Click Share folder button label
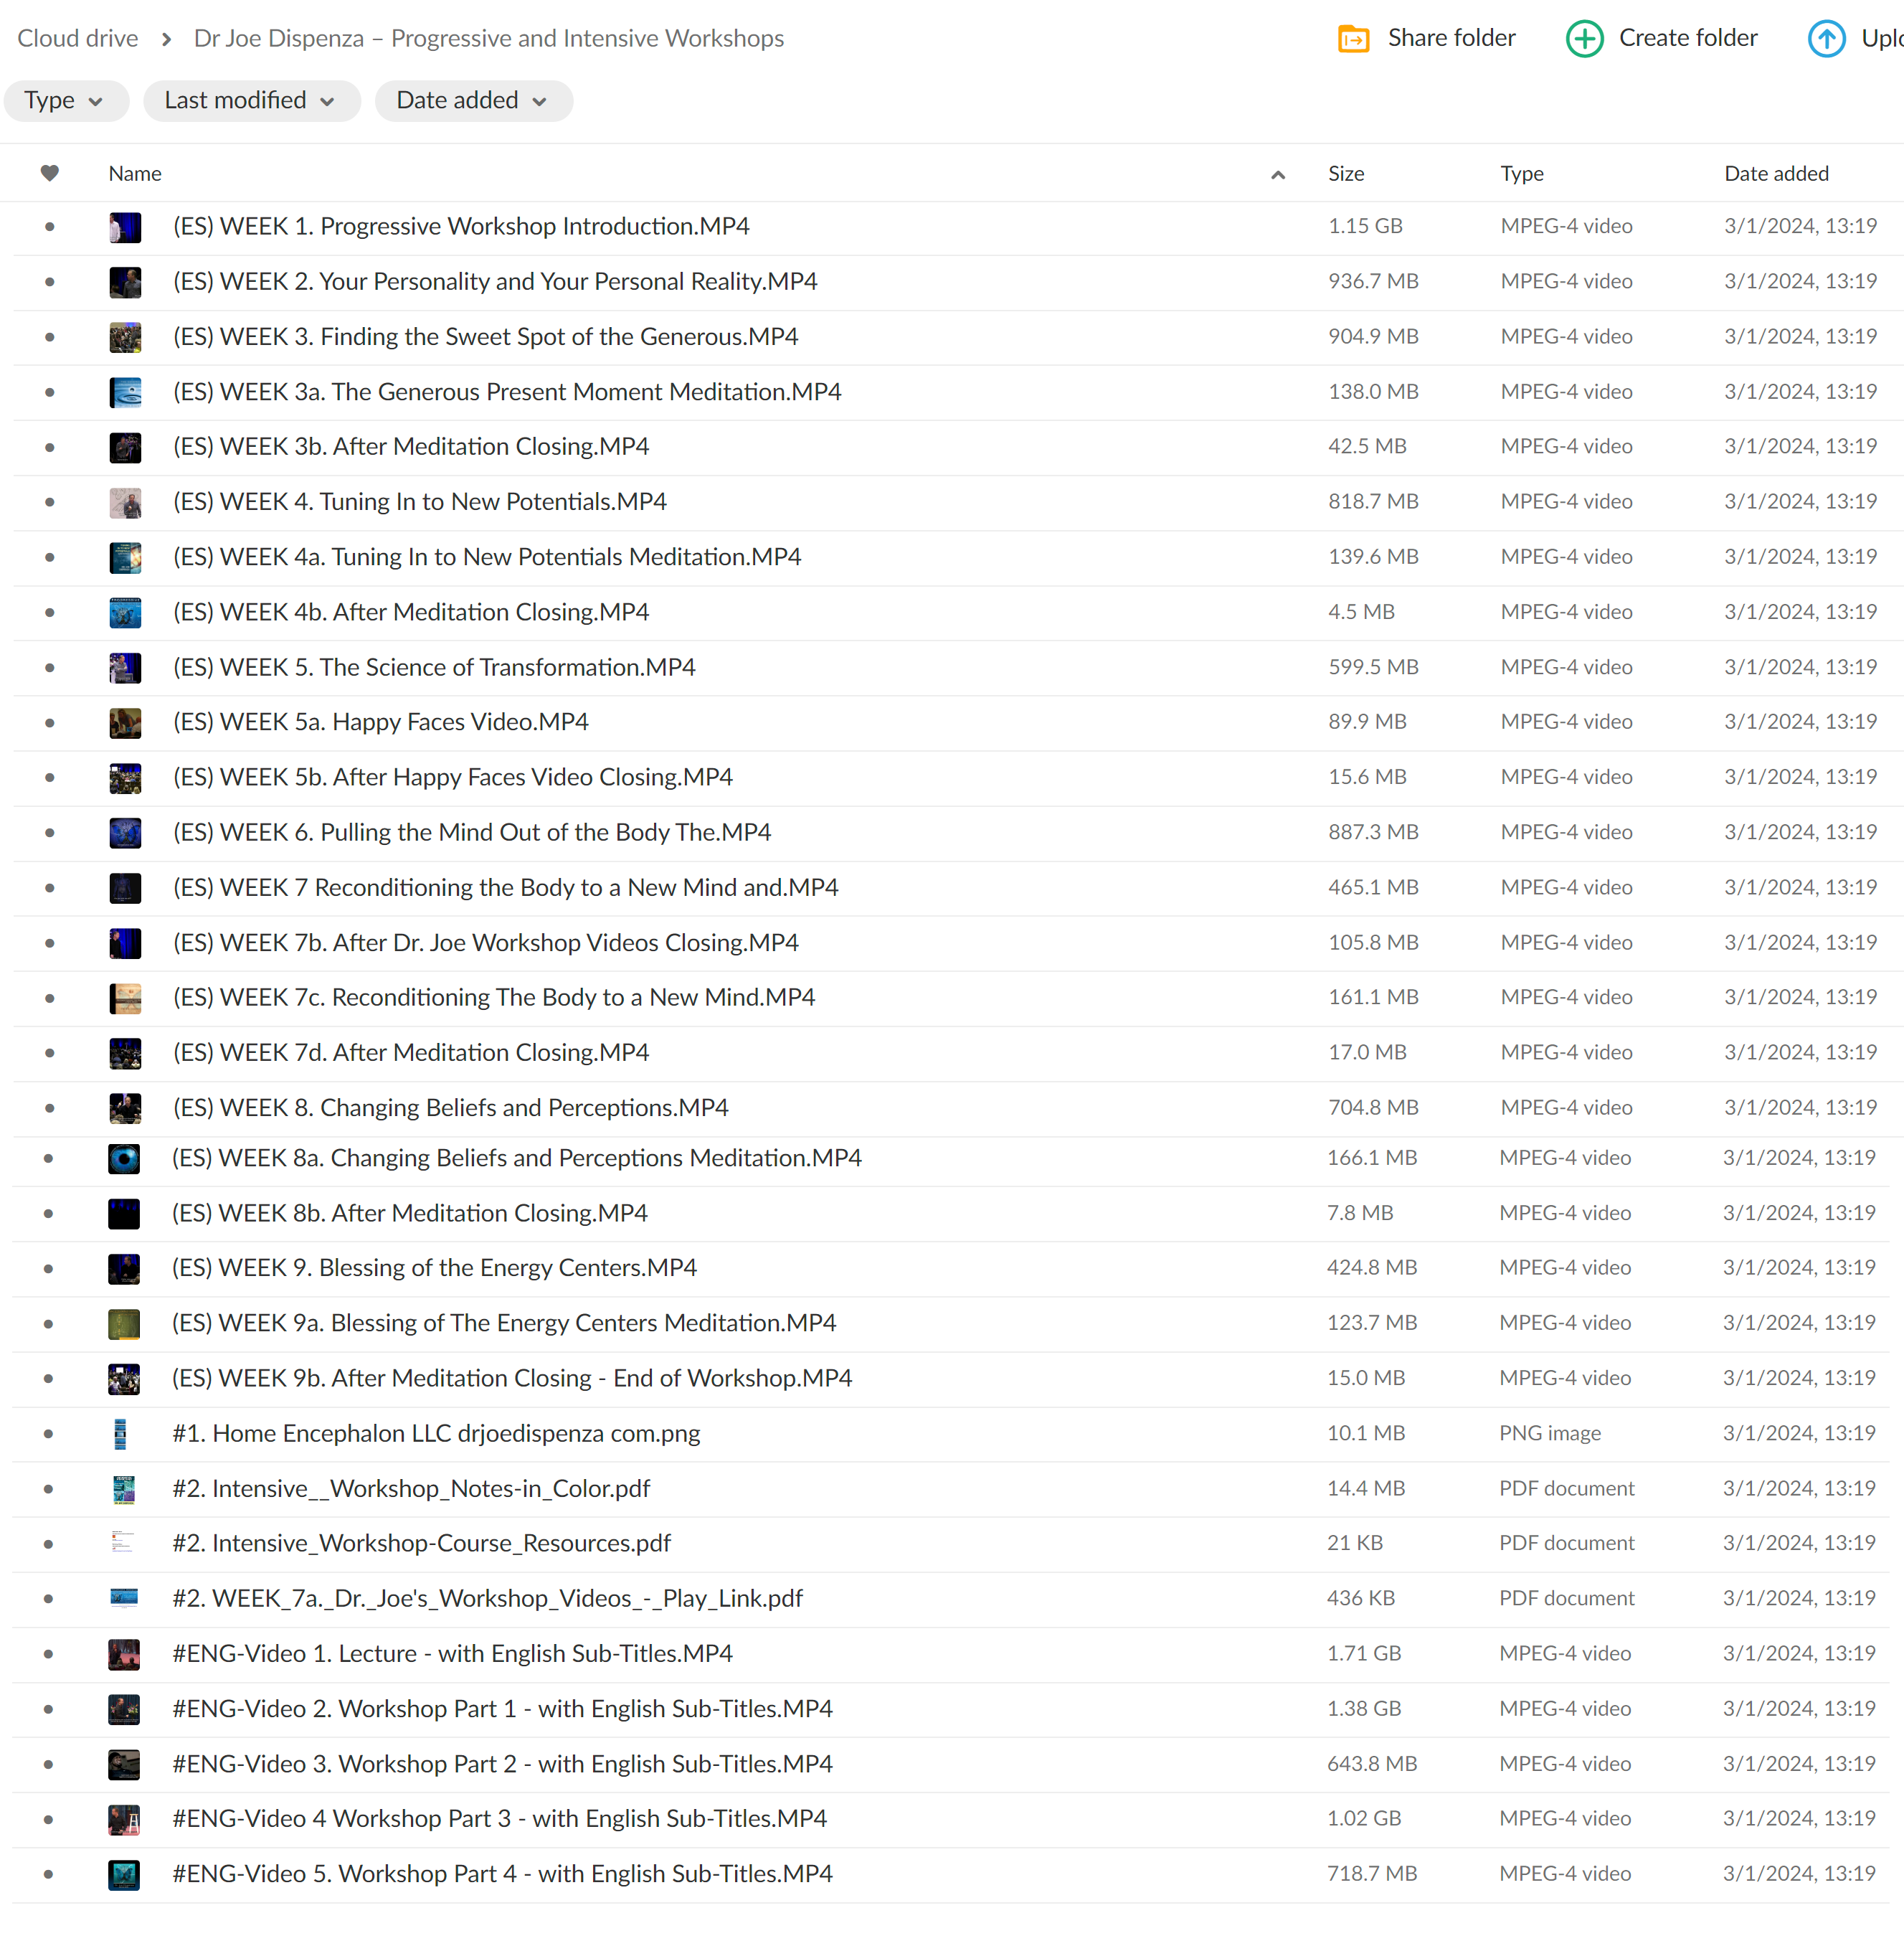Image resolution: width=1904 pixels, height=1946 pixels. click(x=1451, y=38)
